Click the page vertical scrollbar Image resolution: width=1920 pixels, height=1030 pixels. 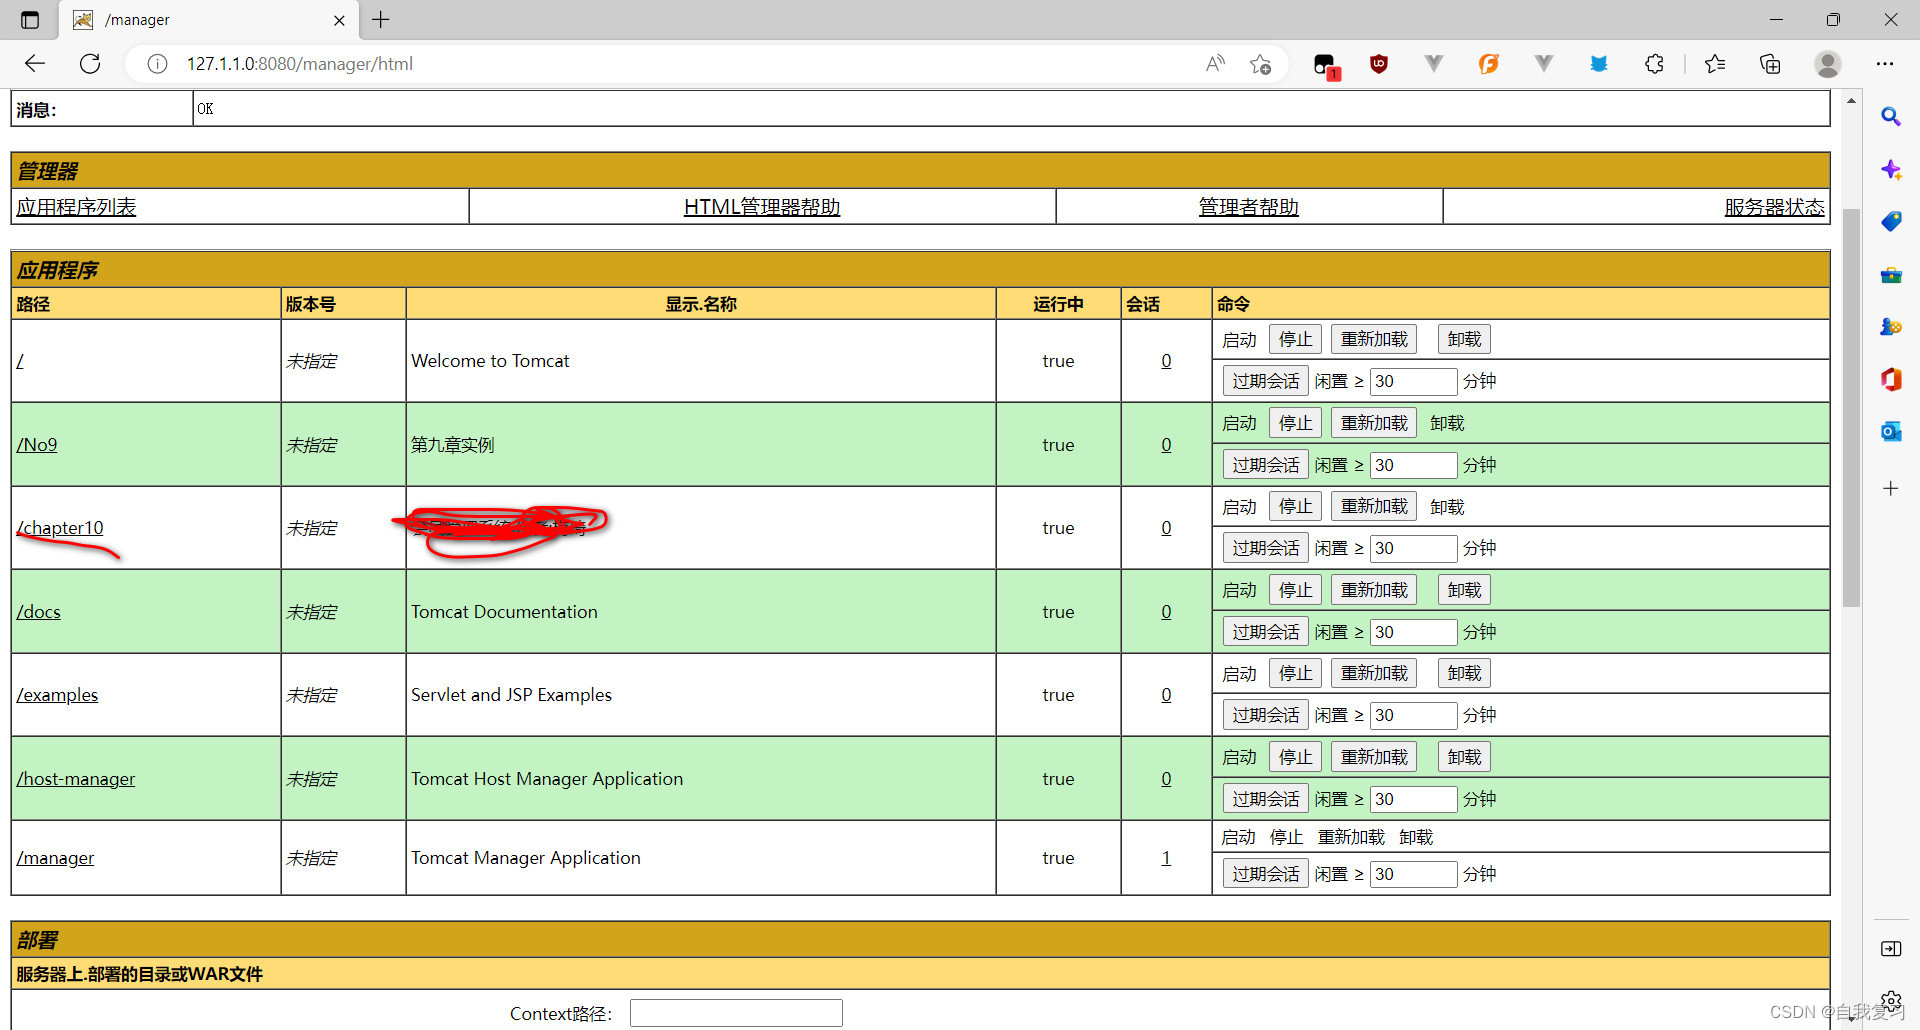[x=1851, y=408]
